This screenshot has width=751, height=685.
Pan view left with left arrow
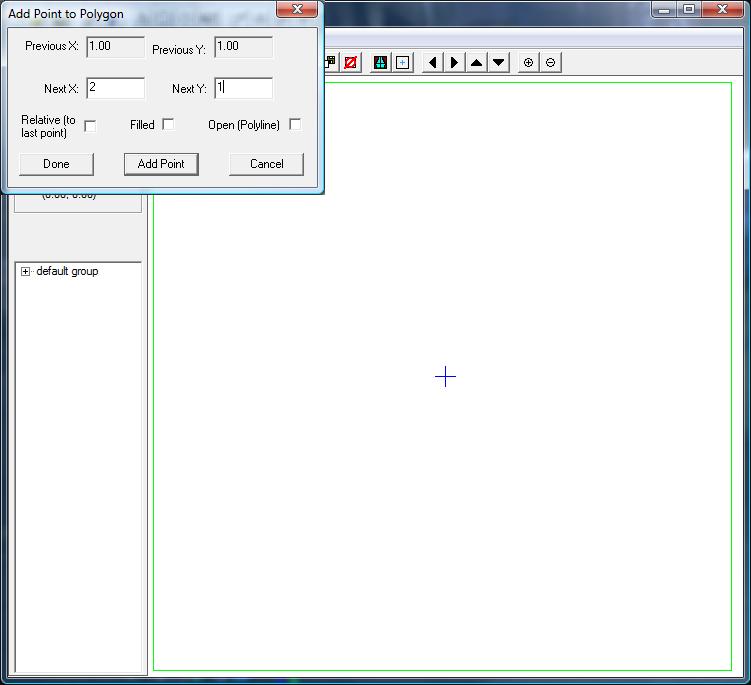coord(432,62)
